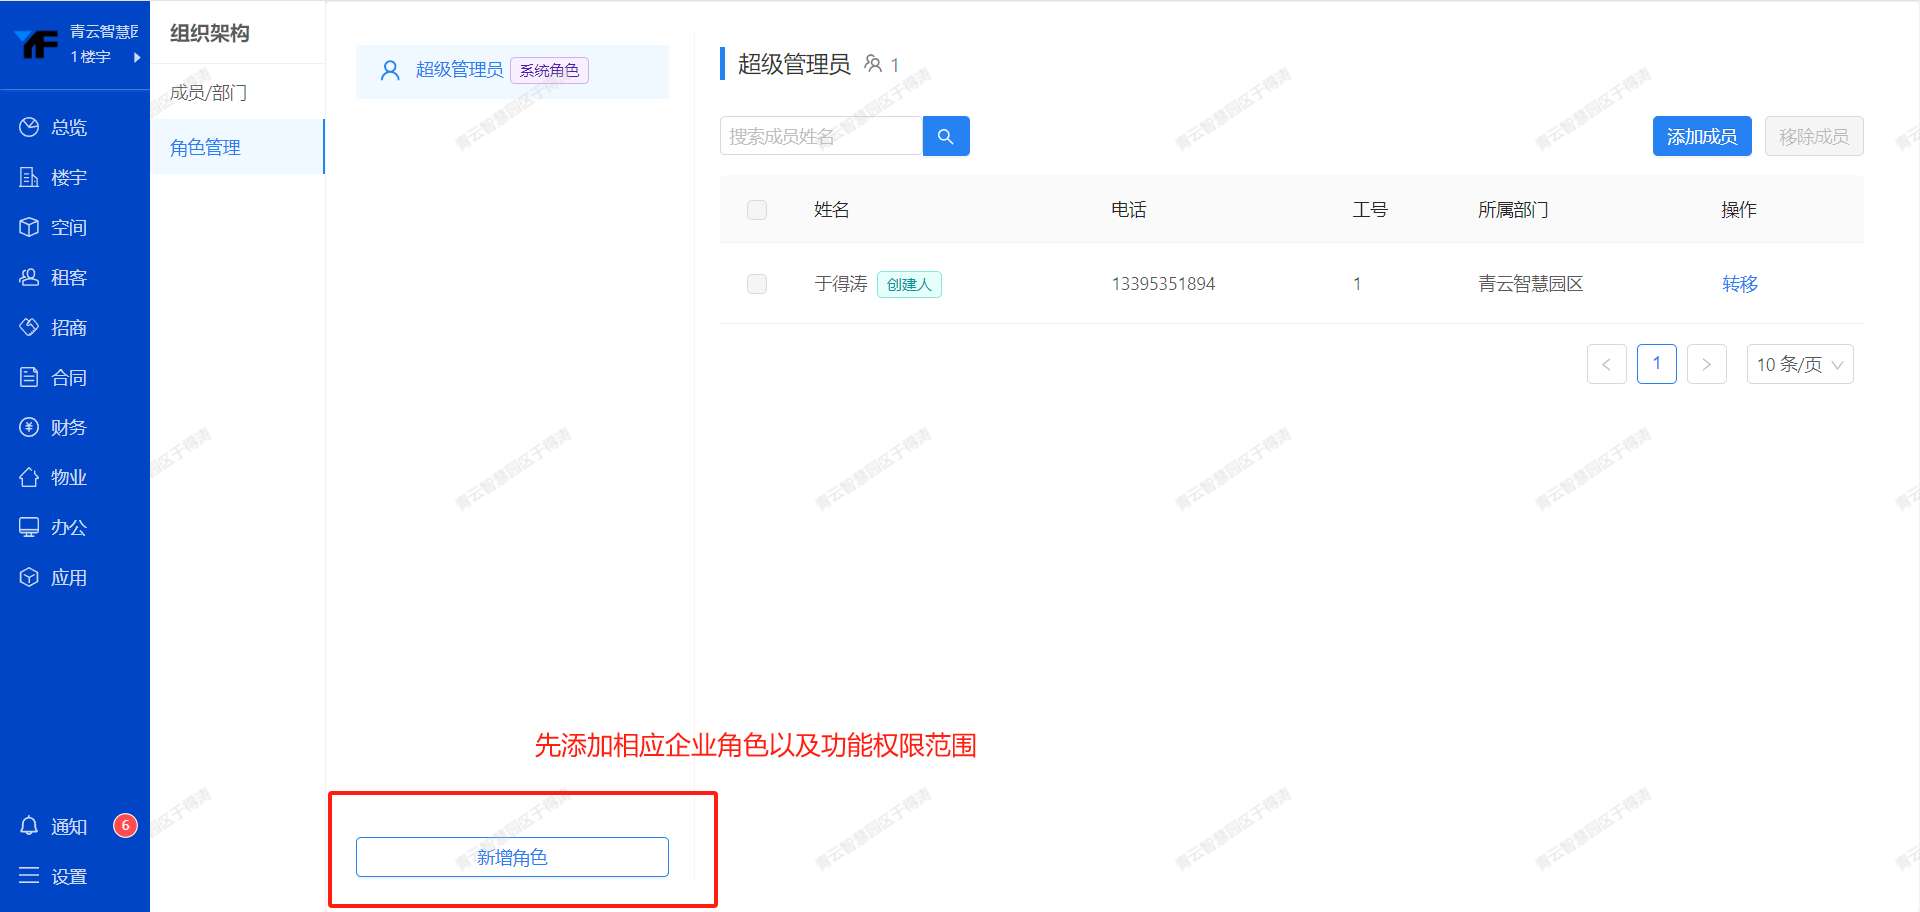Viewport: 1920px width, 912px height.
Task: Open the 设置 settings icon
Action: pyautogui.click(x=29, y=876)
